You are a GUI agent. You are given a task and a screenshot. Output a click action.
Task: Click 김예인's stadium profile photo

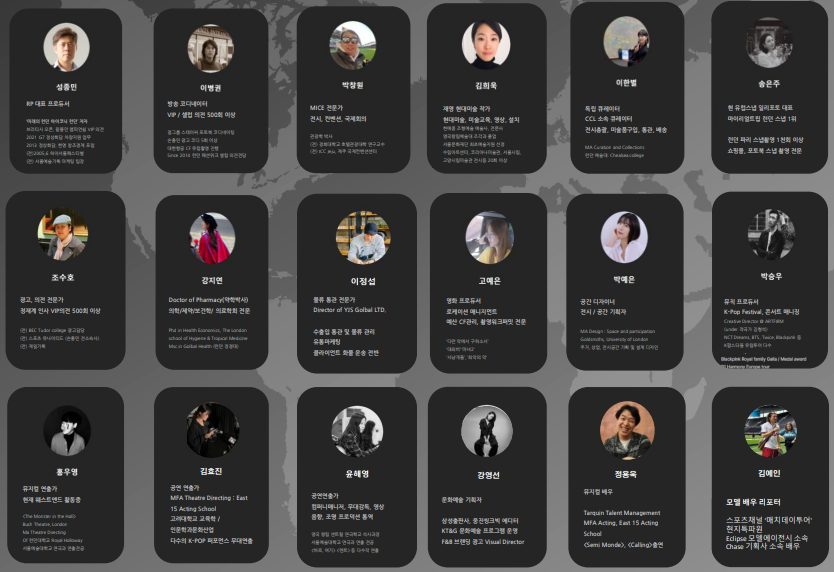tap(771, 431)
